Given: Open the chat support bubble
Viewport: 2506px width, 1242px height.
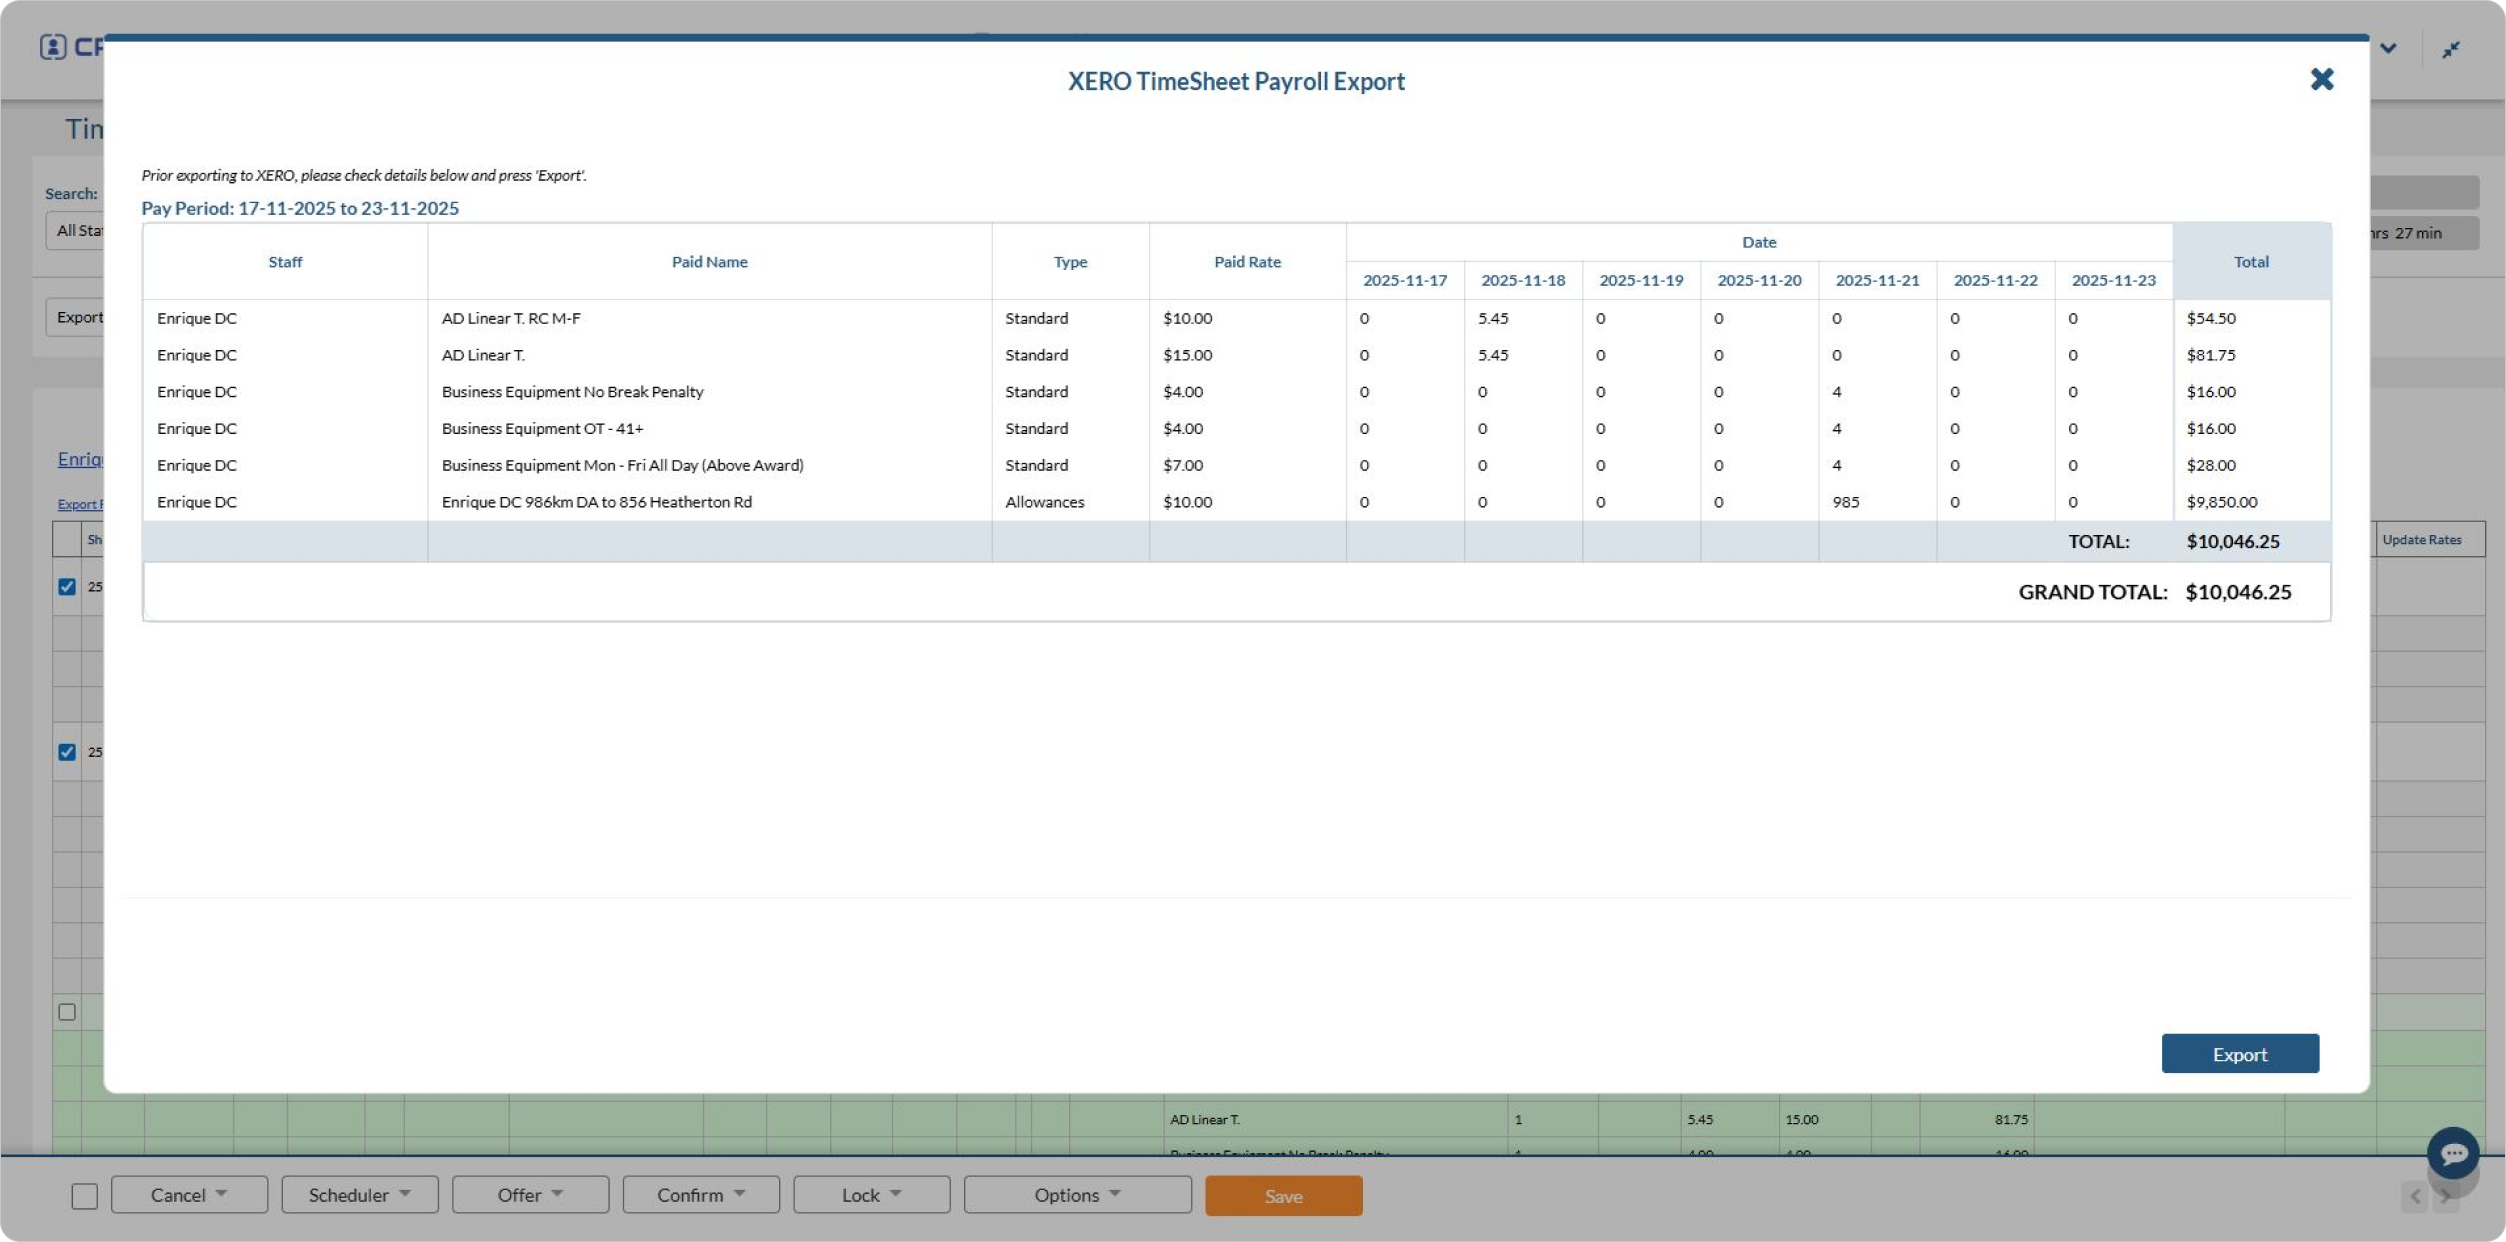Looking at the screenshot, I should coord(2452,1153).
